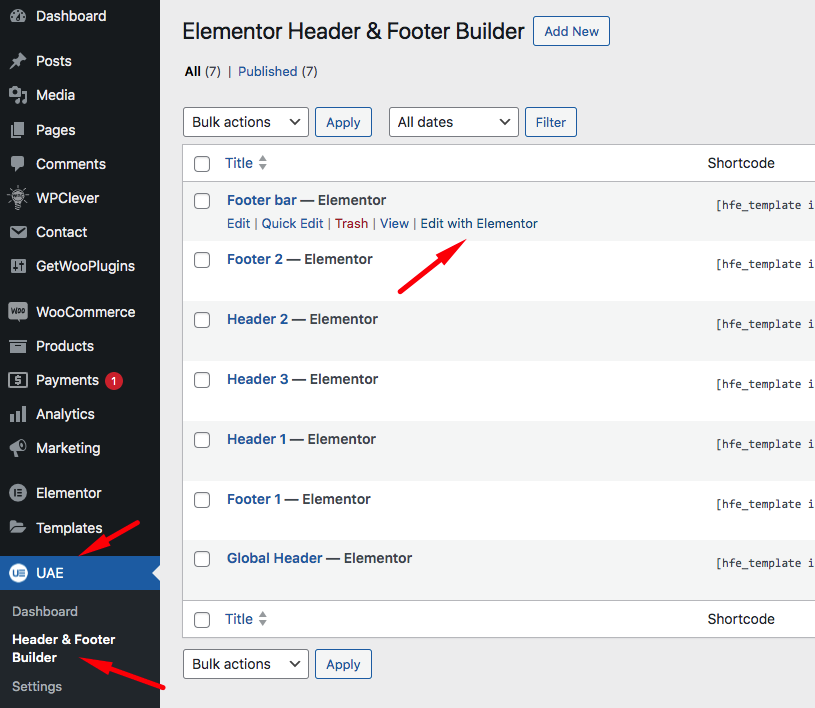Check the Header 1 row checkbox
Image resolution: width=815 pixels, height=708 pixels.
tap(202, 440)
